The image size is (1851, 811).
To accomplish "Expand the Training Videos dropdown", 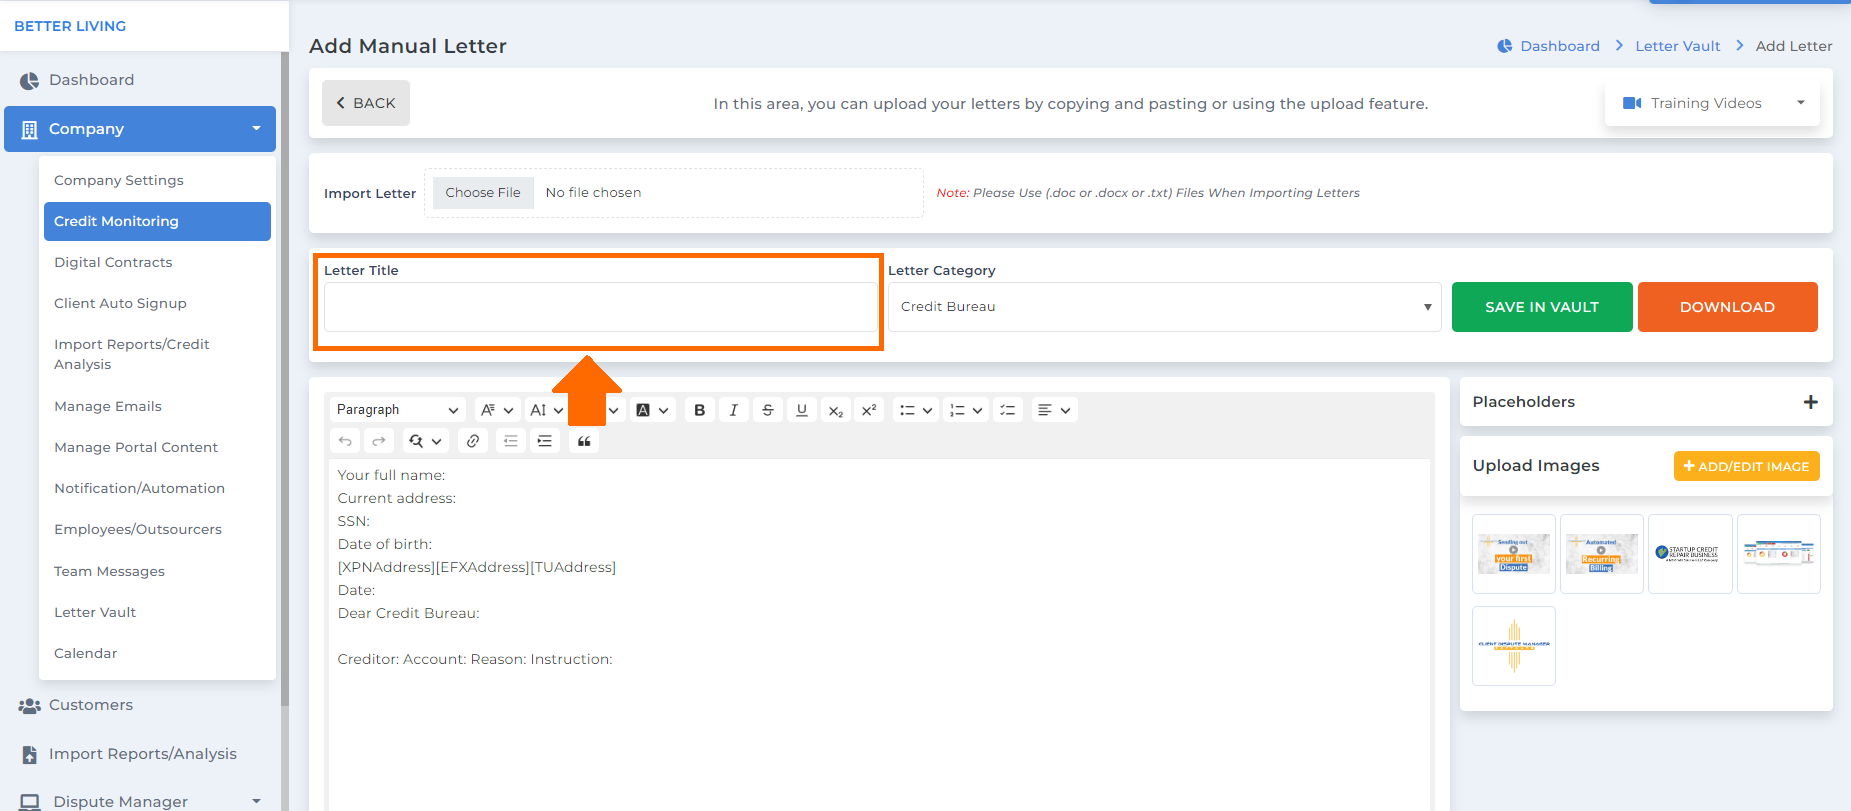I will 1712,103.
